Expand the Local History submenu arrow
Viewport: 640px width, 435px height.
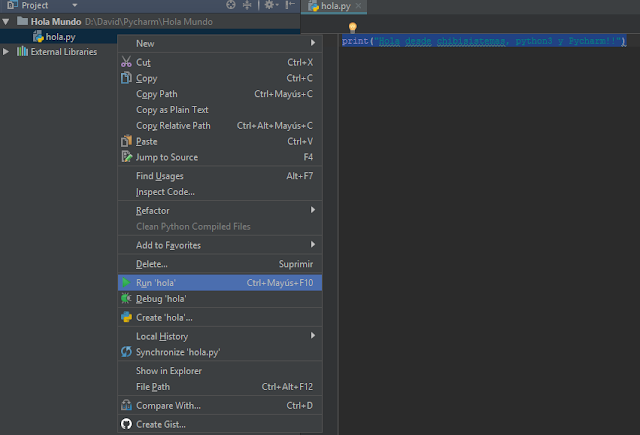[x=313, y=335]
